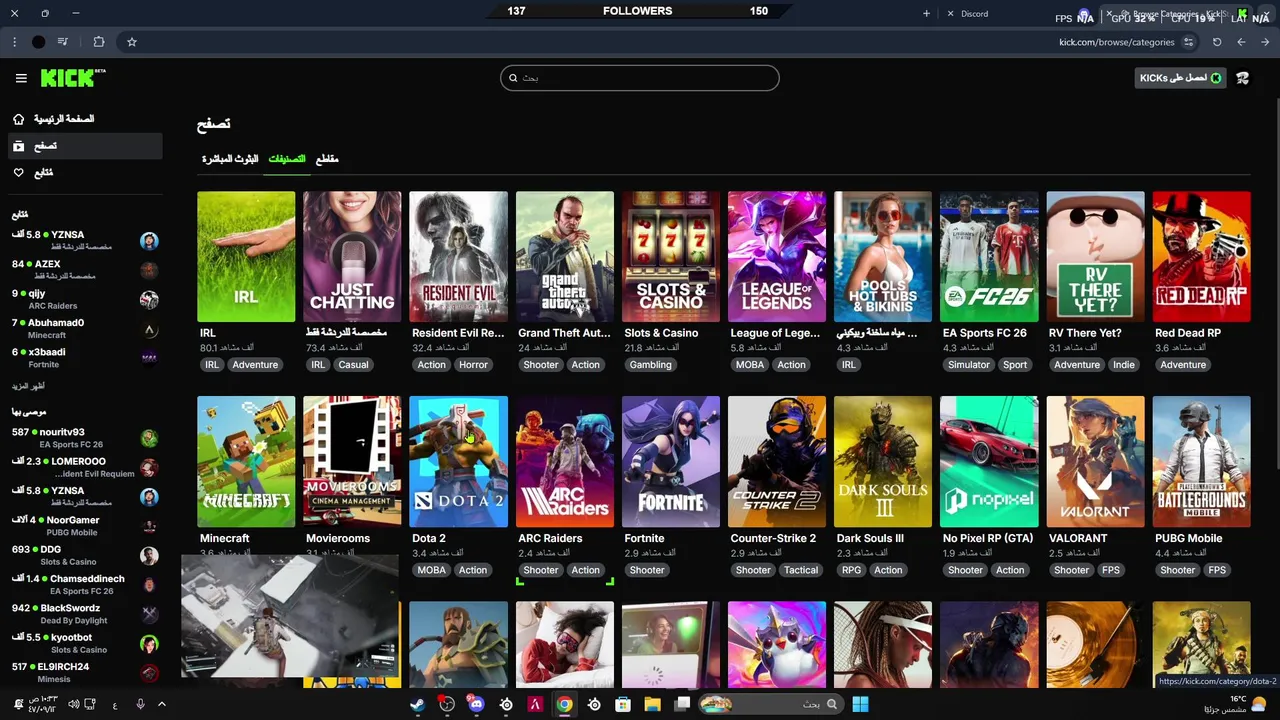Open the VALORANT category thumbnail
Viewport: 1280px width, 720px height.
coord(1095,462)
